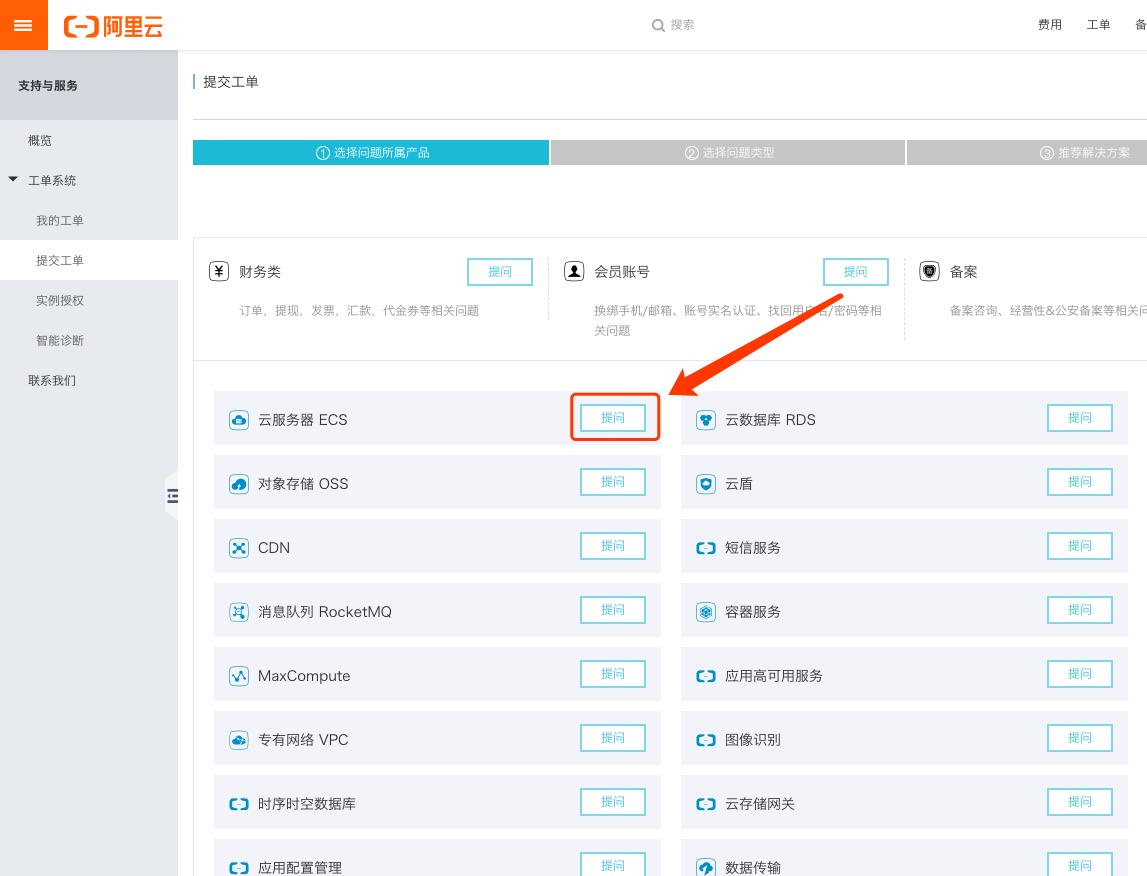Click the 应用高可用服务 icon
The width and height of the screenshot is (1147, 876).
click(705, 676)
